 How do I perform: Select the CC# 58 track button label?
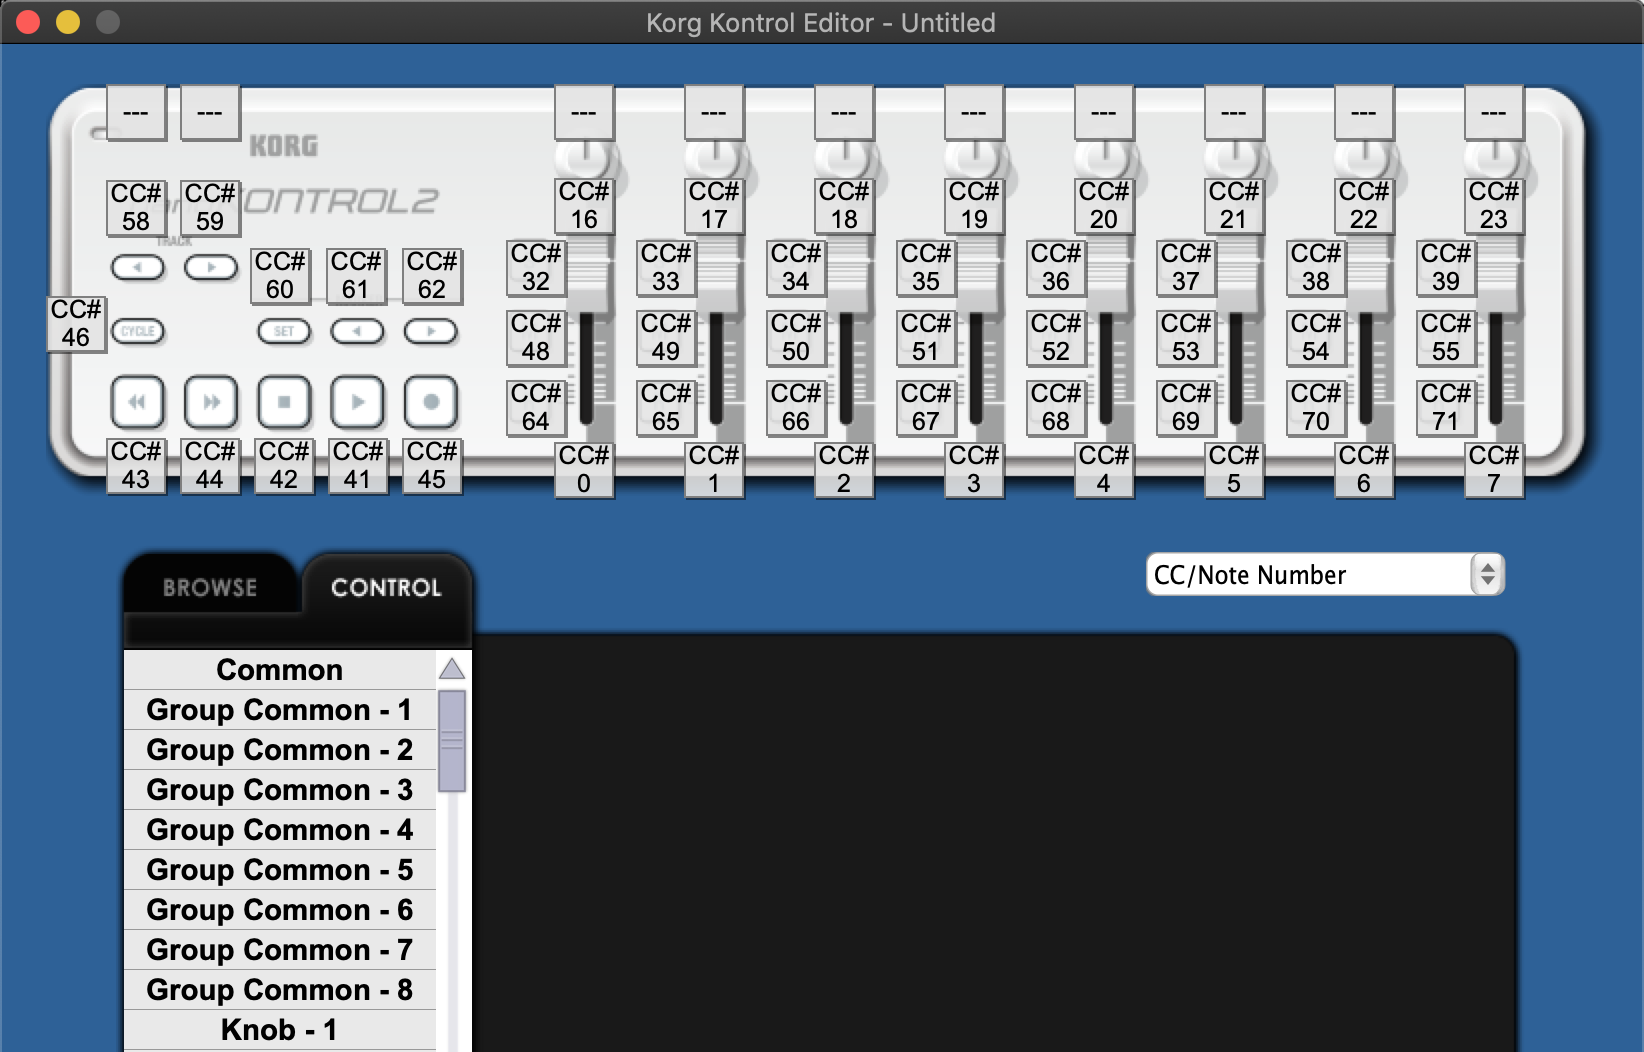(136, 208)
